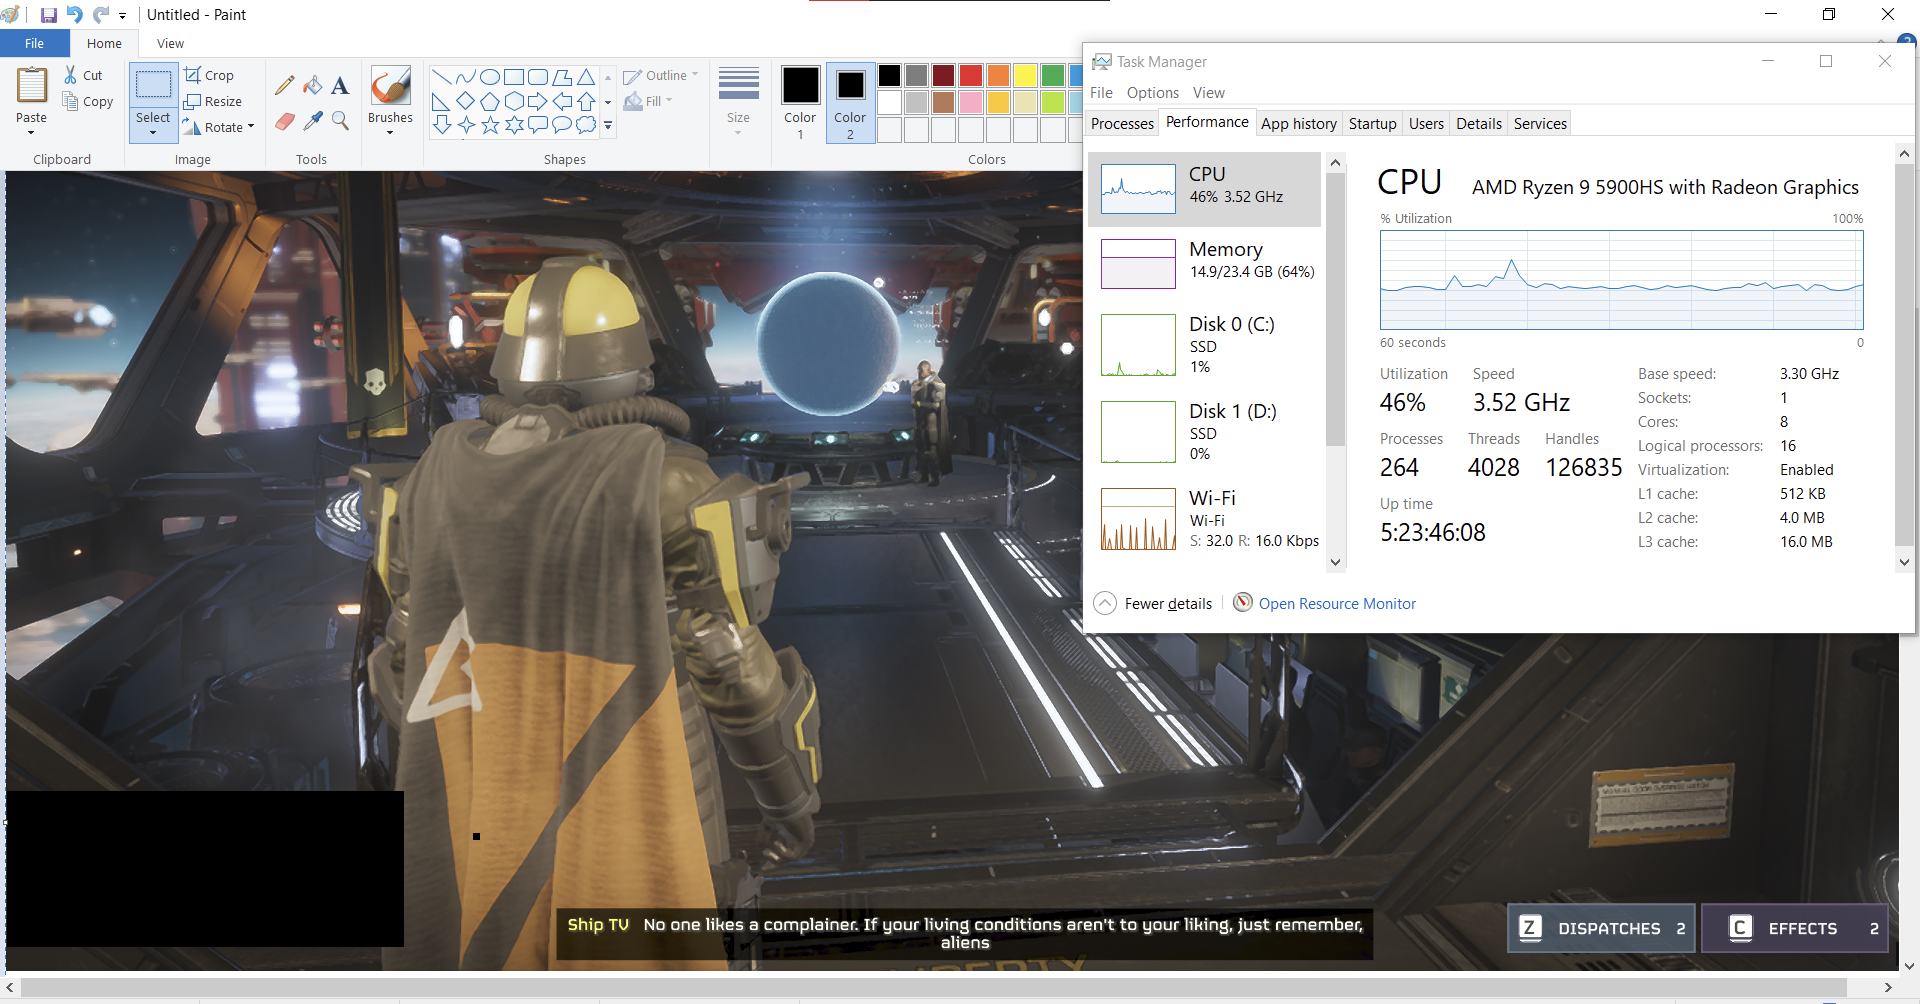Click the Paste clipboard icon
Screen dimensions: 1920x1004
(x=31, y=86)
